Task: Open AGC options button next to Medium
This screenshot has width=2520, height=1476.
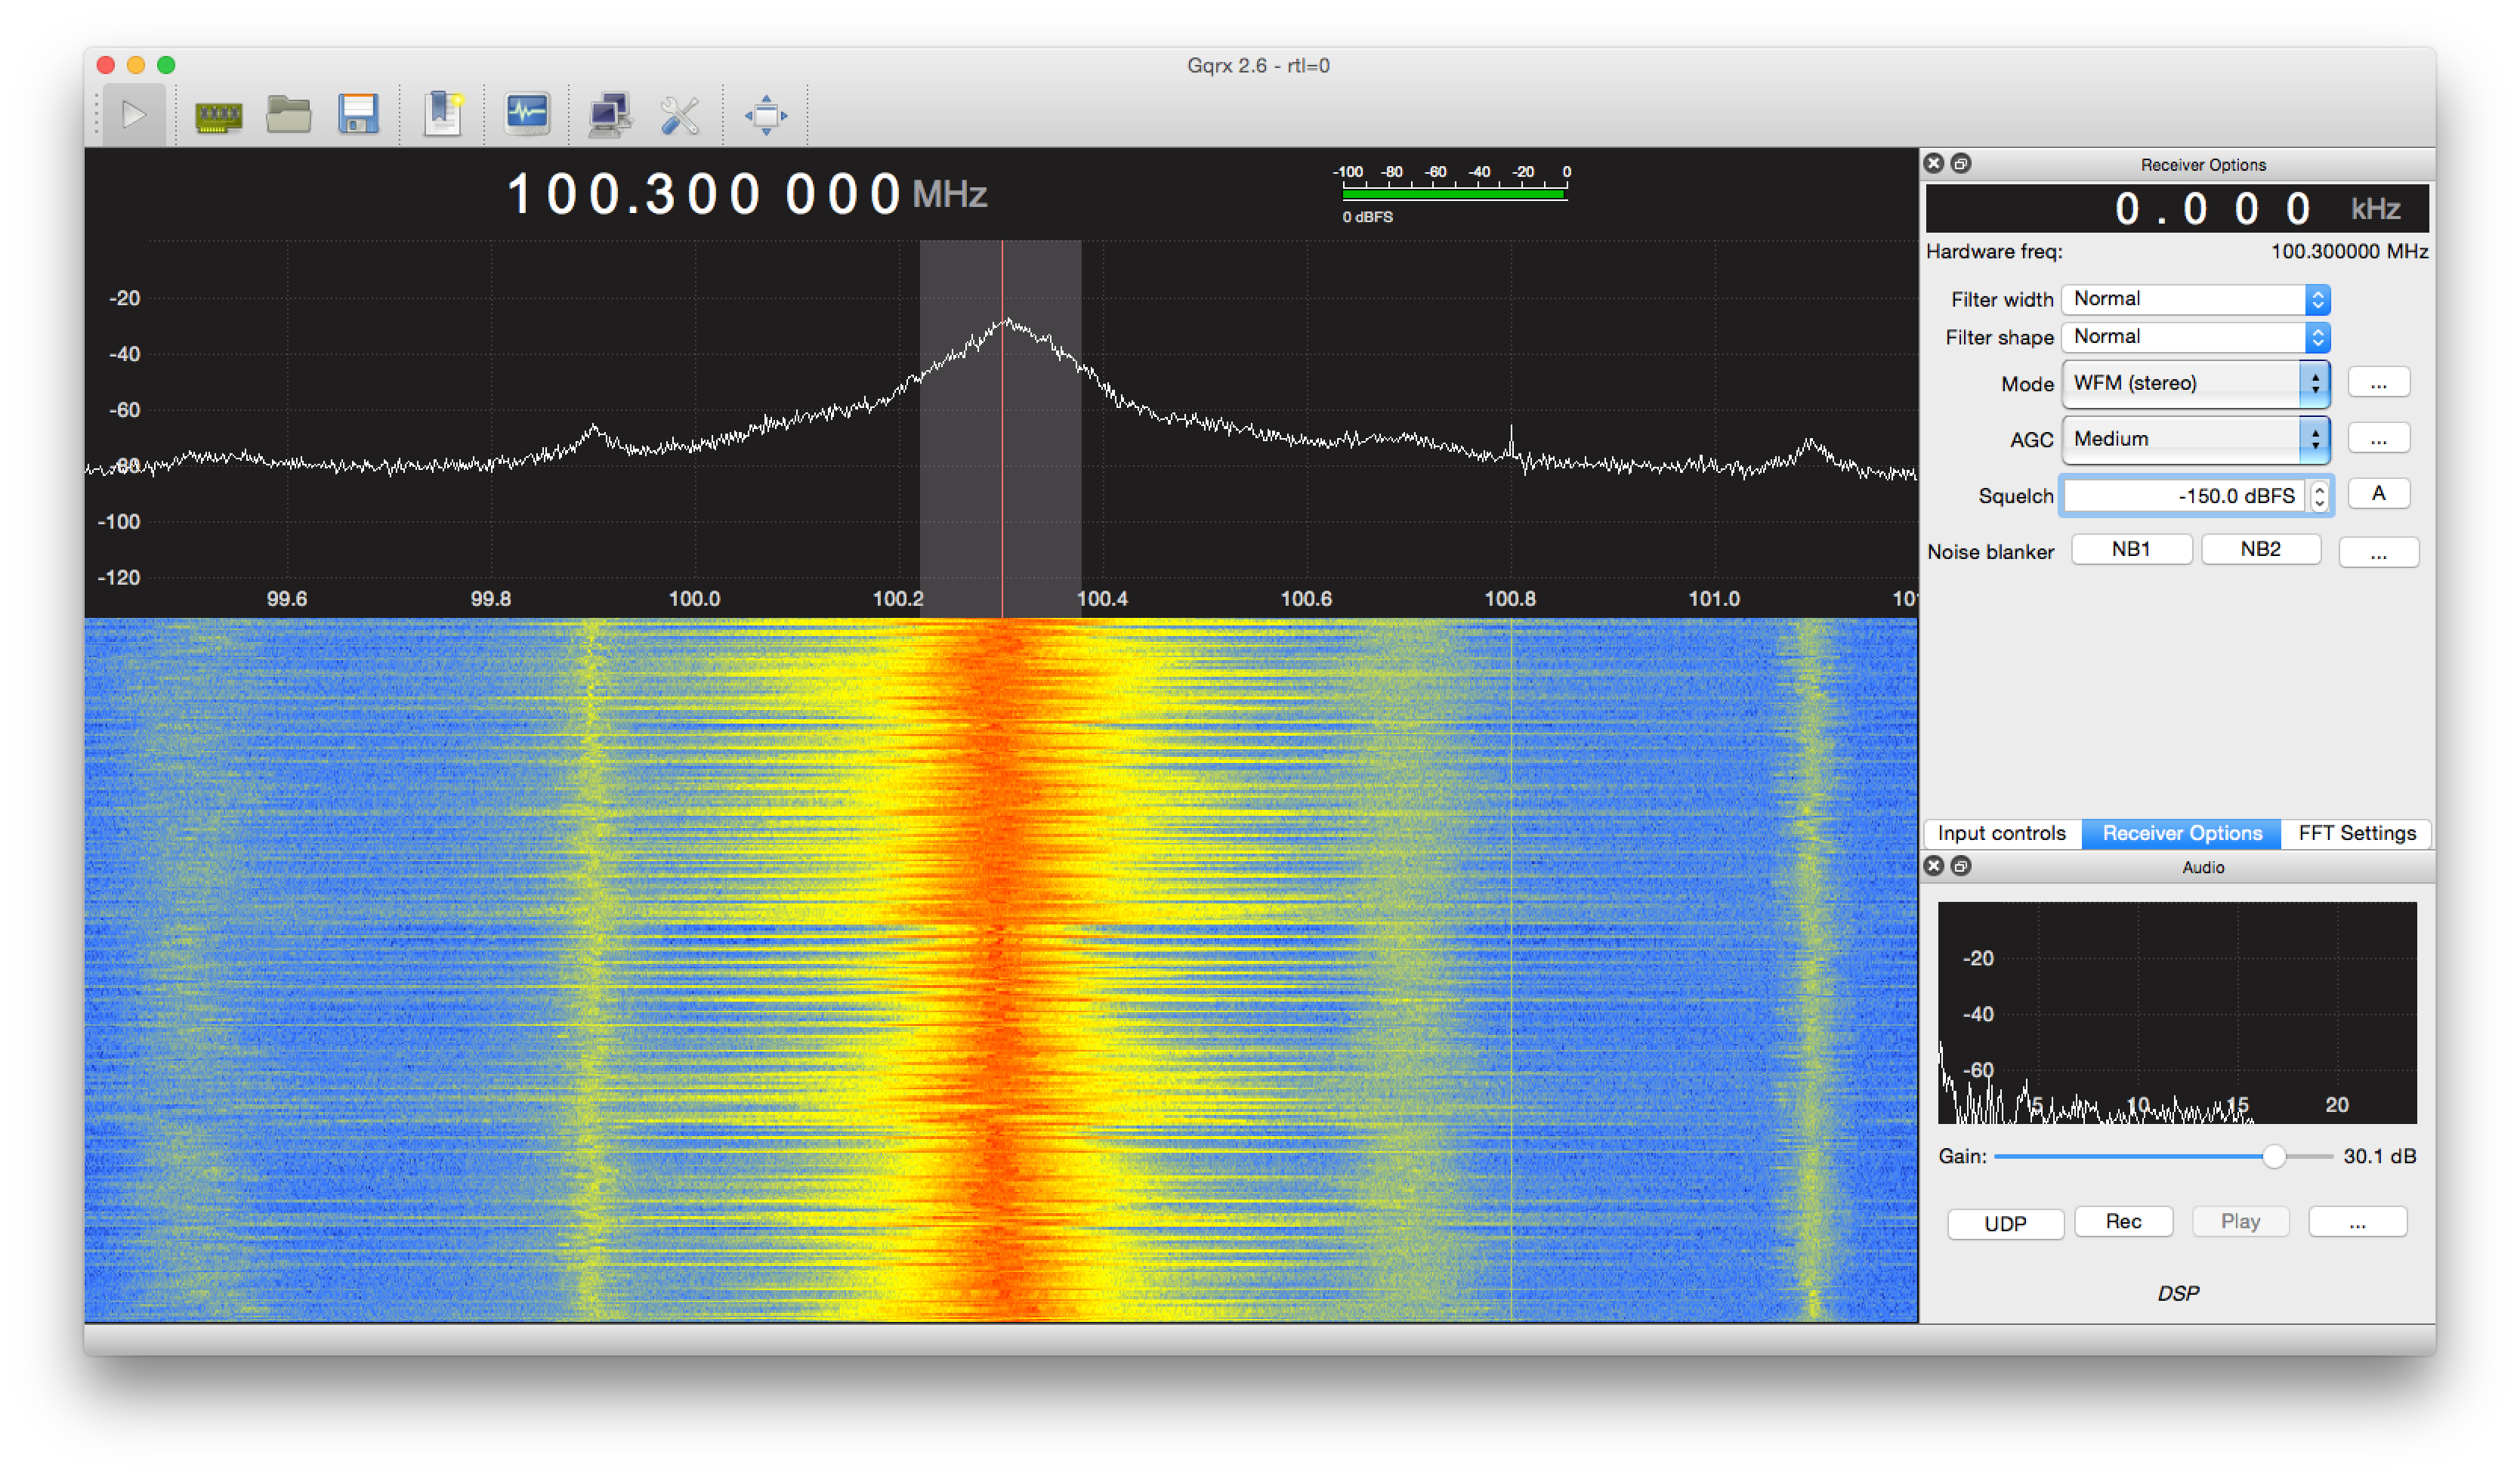Action: (x=2379, y=439)
